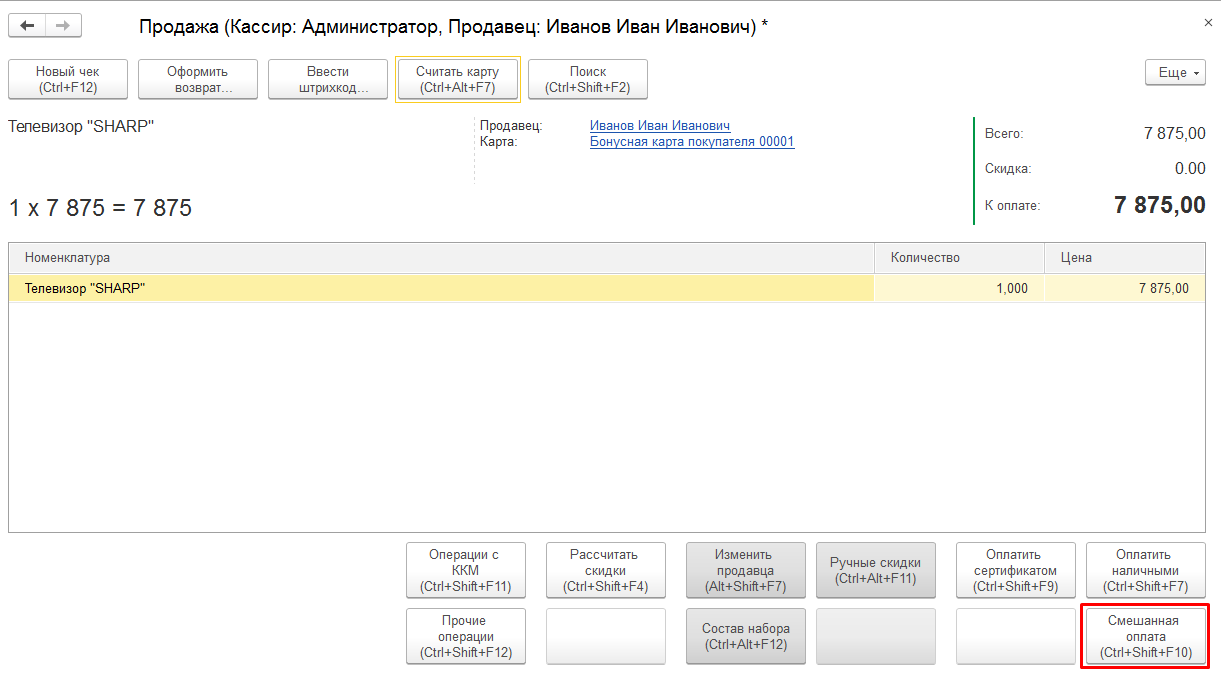1221x673 pixels.
Task: Create a new receipt with Новый чек
Action: click(68, 80)
